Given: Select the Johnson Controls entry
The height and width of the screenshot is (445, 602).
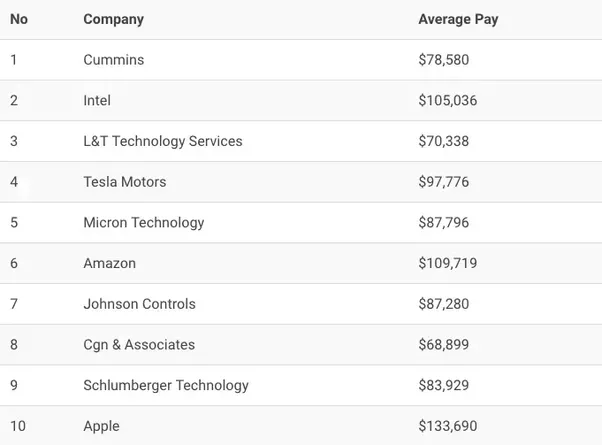Looking at the screenshot, I should (139, 304).
